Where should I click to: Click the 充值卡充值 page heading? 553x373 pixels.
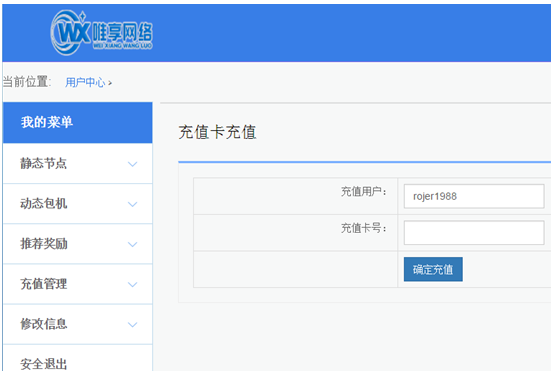217,133
